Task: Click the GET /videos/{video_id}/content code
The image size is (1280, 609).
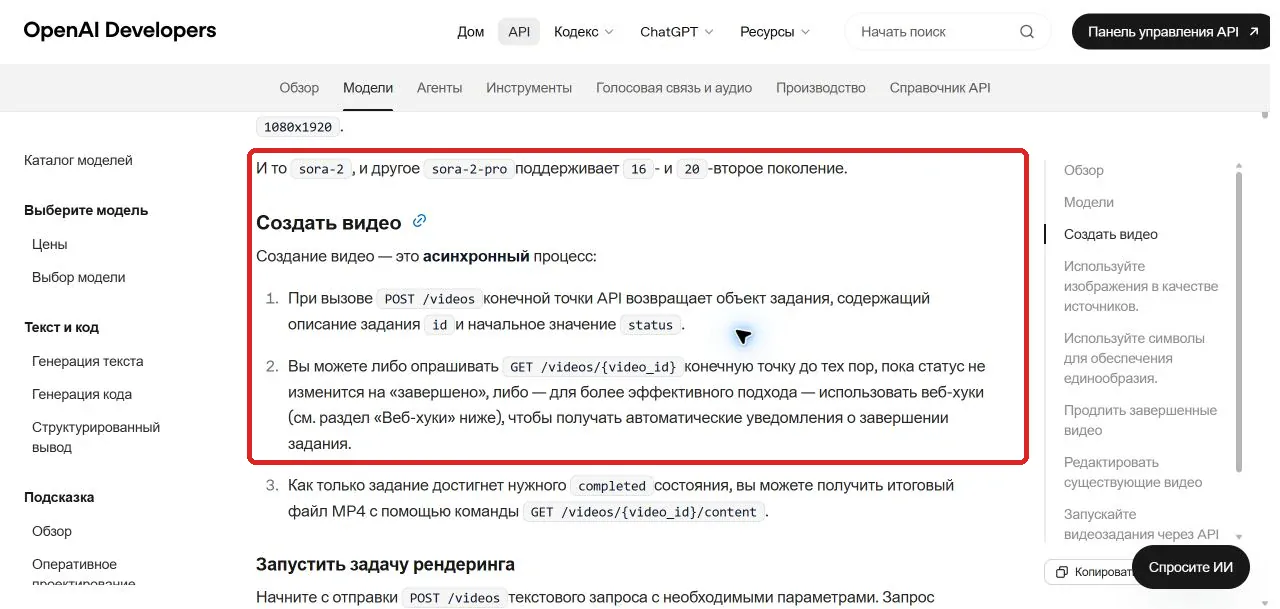Action: [x=646, y=512]
